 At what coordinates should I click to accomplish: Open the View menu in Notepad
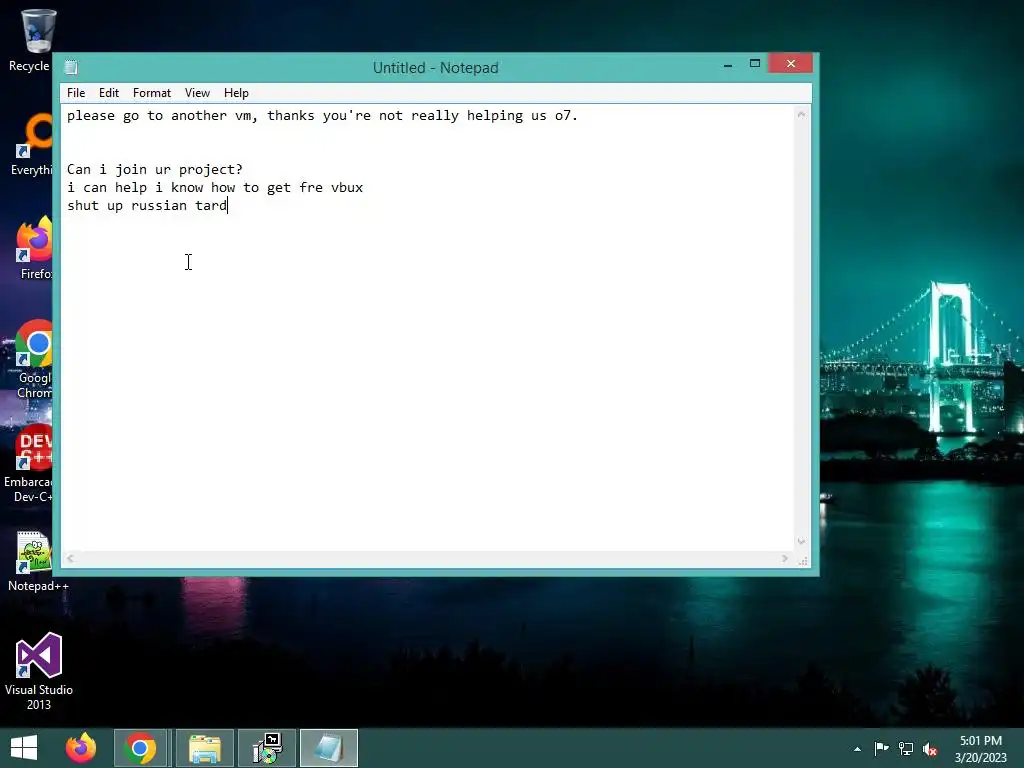197,93
